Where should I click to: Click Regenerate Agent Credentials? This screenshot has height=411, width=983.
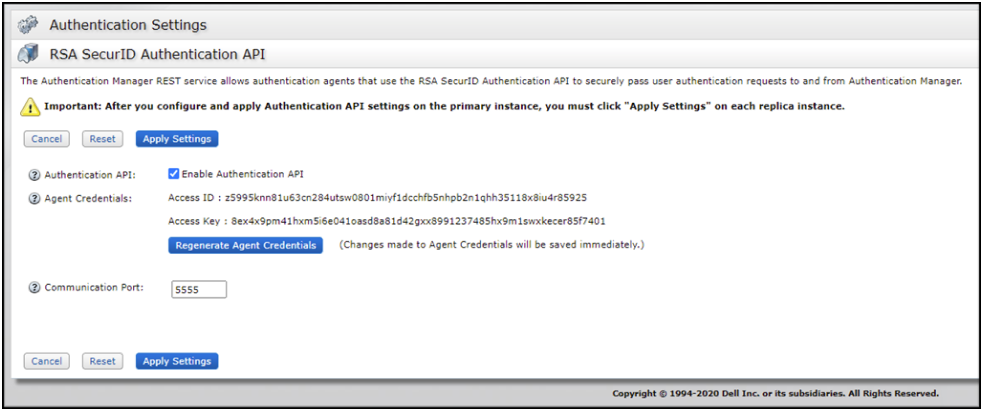(245, 245)
